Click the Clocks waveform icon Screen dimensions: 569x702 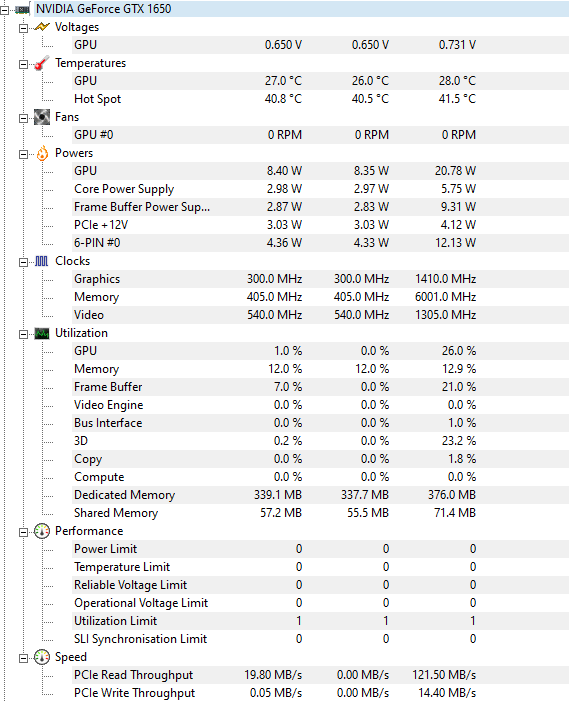pos(42,261)
